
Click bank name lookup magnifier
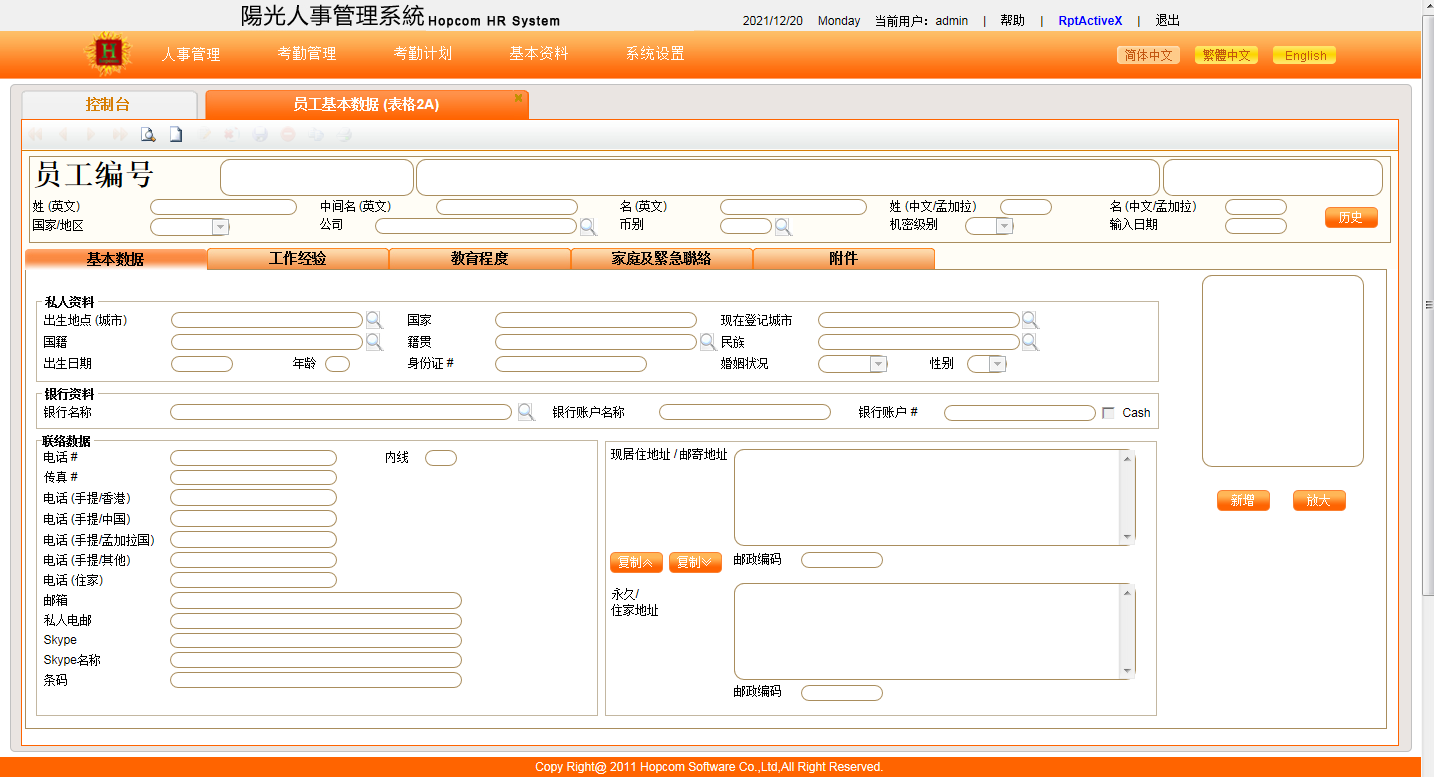(526, 412)
